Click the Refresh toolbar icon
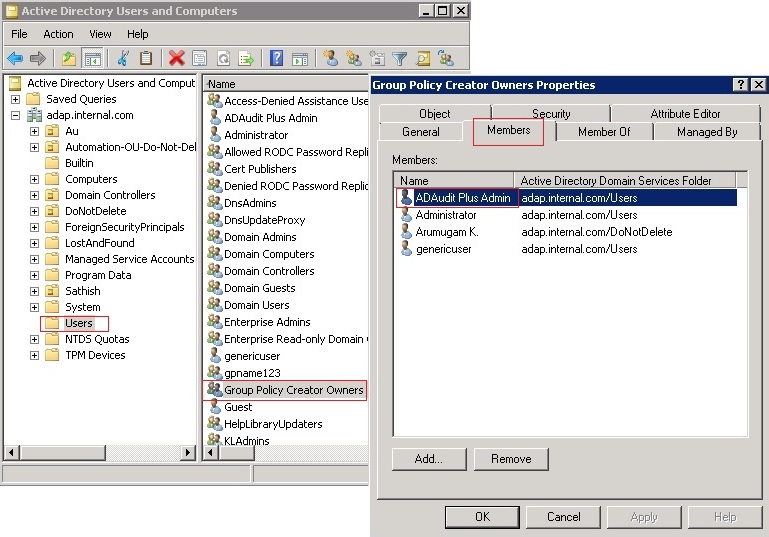This screenshot has height=537, width=769. 222,59
